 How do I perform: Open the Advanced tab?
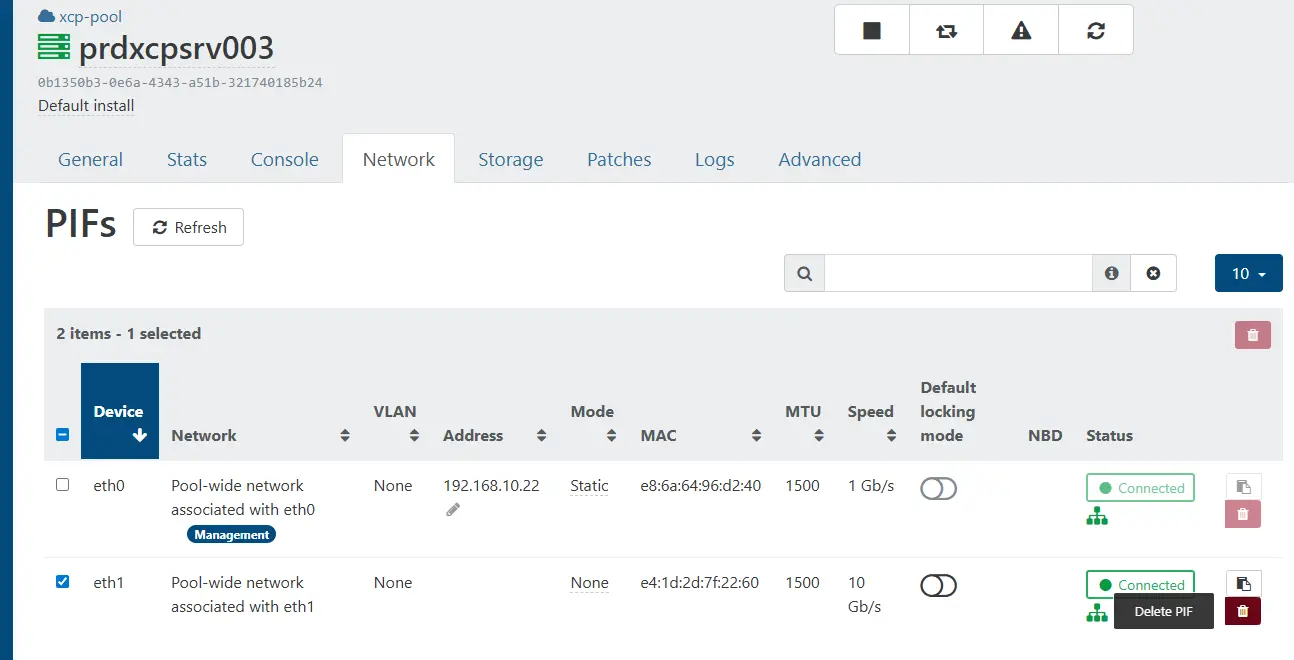click(819, 159)
